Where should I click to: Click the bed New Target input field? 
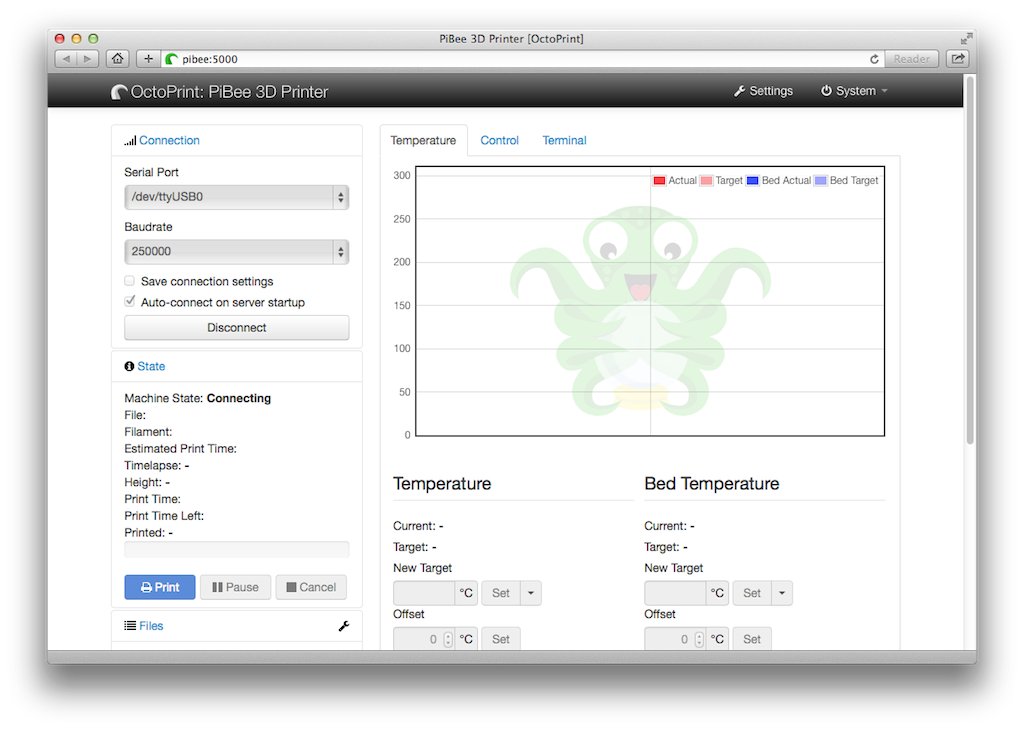click(675, 593)
